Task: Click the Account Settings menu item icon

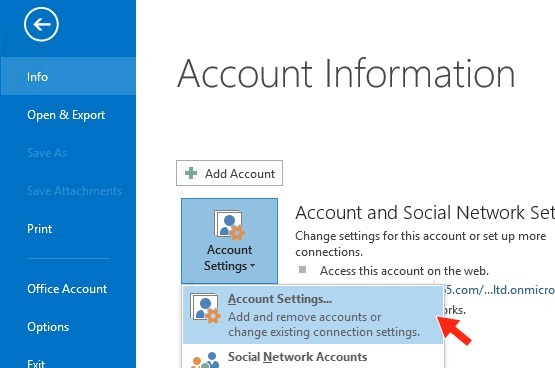Action: tap(205, 308)
